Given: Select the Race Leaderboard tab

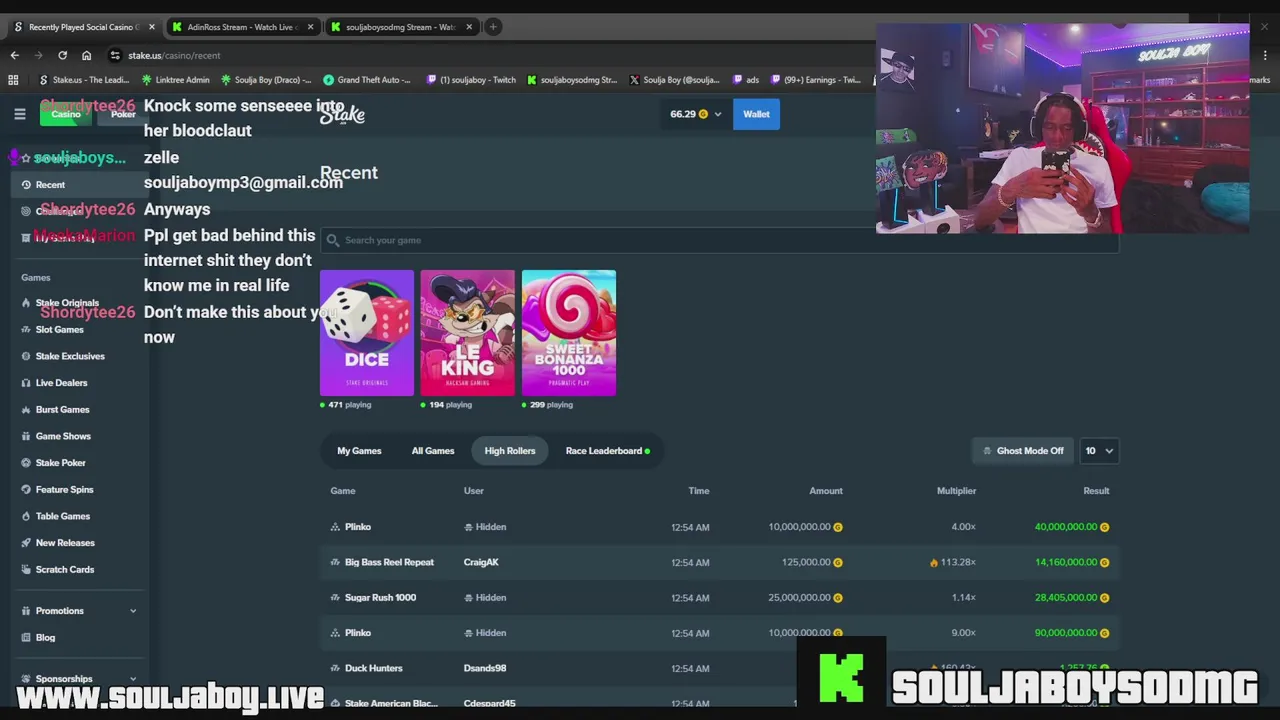Looking at the screenshot, I should (607, 451).
